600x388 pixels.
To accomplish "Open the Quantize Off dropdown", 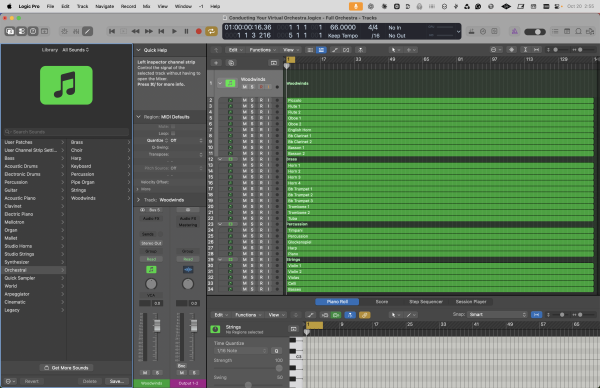I will [186, 140].
